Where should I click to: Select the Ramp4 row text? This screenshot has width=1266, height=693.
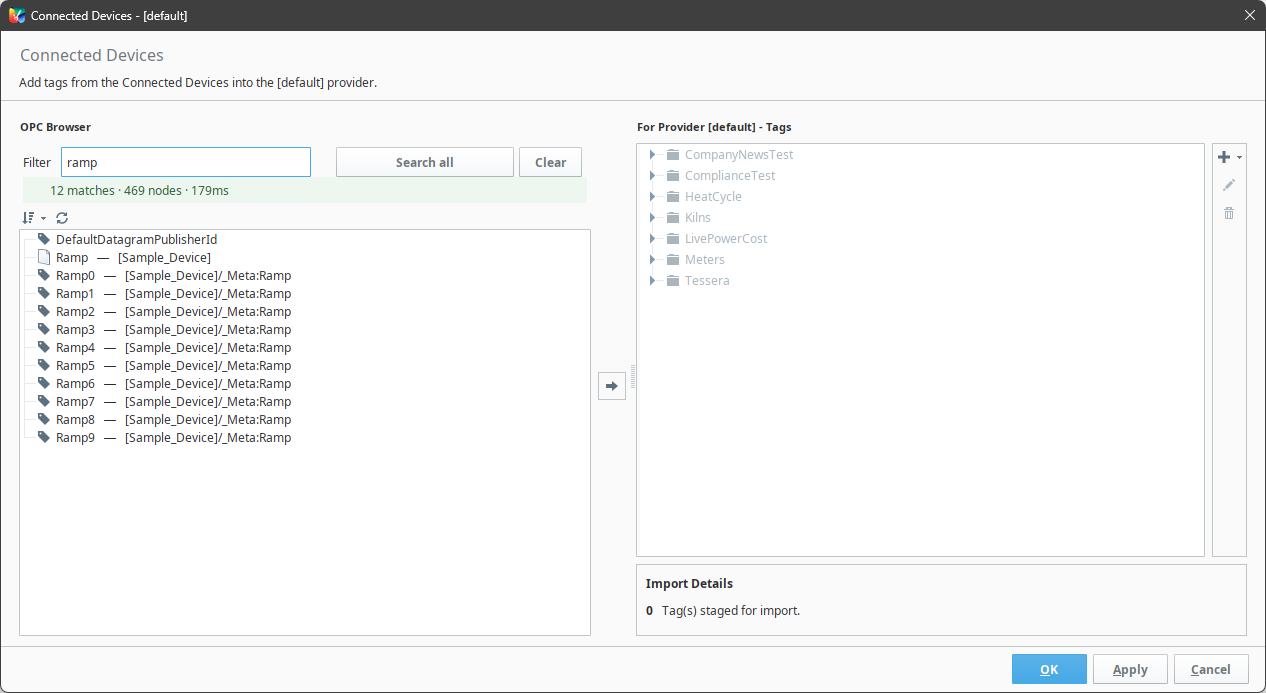pos(173,347)
